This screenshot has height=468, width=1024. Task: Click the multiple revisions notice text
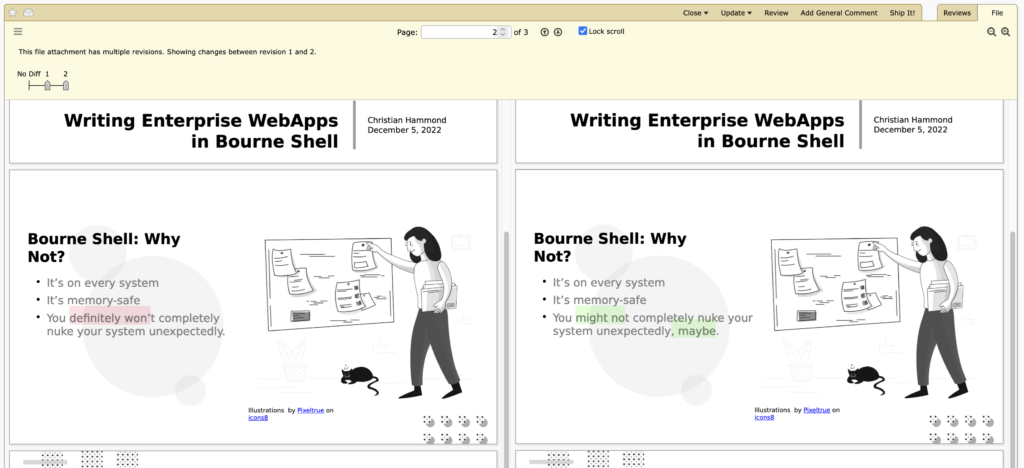point(167,52)
